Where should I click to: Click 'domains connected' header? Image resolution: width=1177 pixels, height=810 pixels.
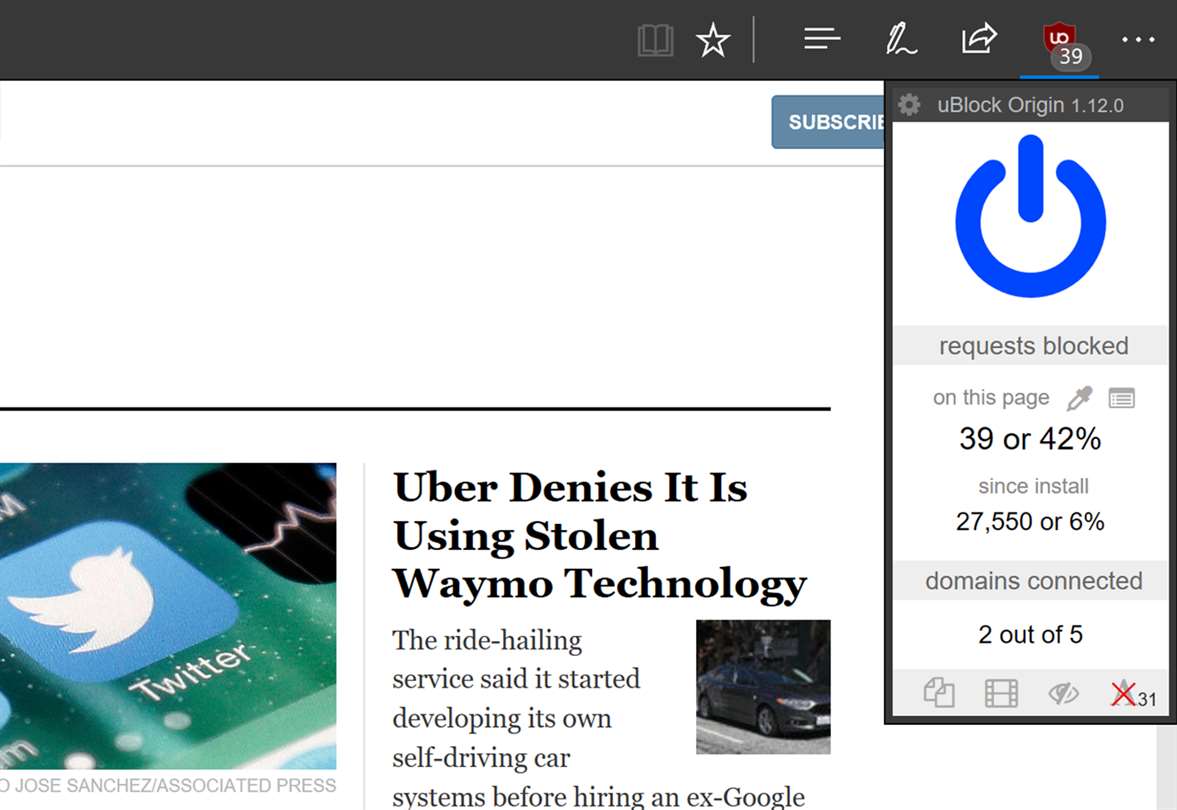[x=1033, y=581]
